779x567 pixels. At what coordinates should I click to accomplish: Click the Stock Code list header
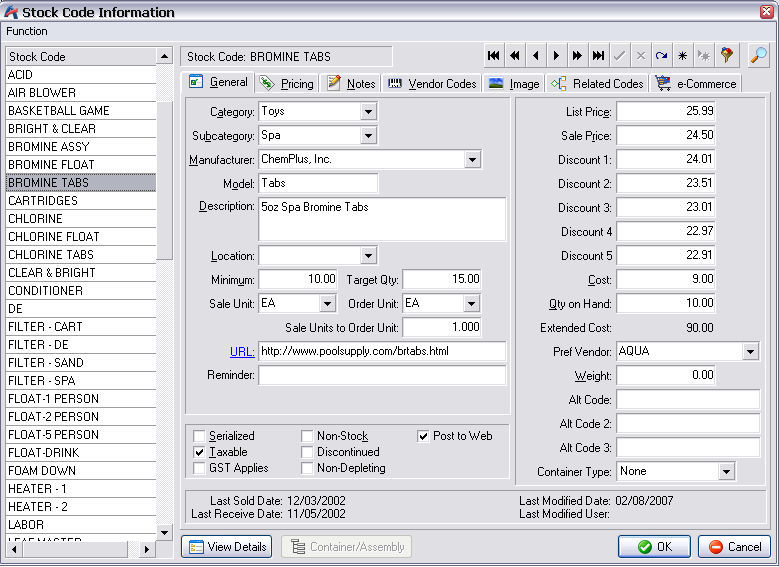click(x=81, y=56)
